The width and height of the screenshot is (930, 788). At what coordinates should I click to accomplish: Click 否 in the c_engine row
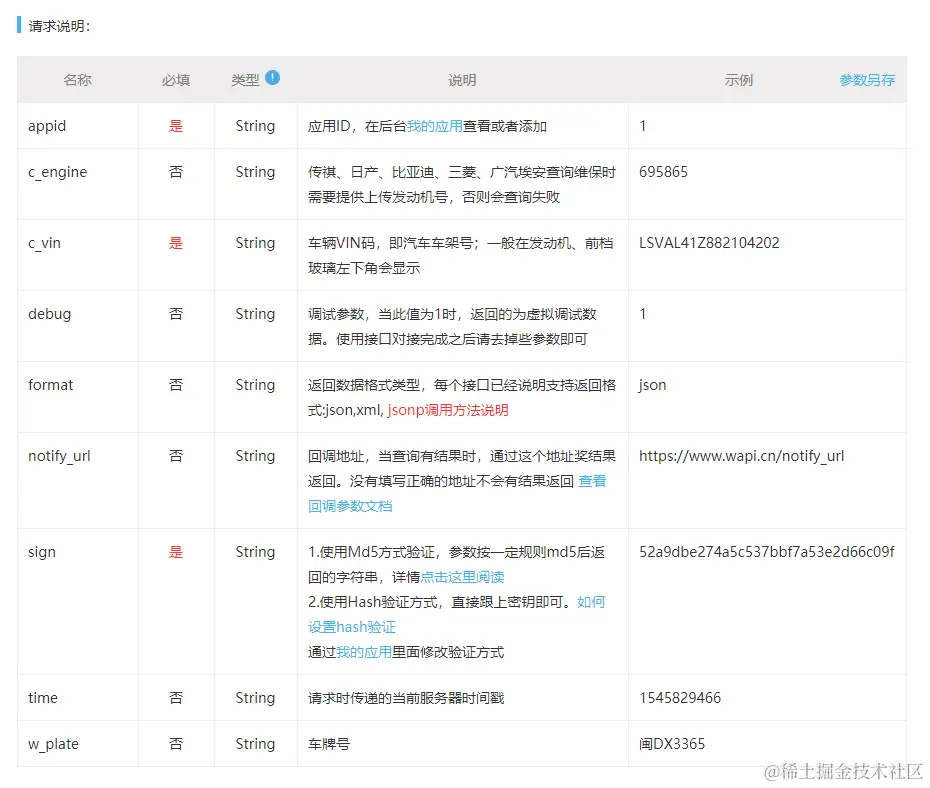click(x=176, y=172)
